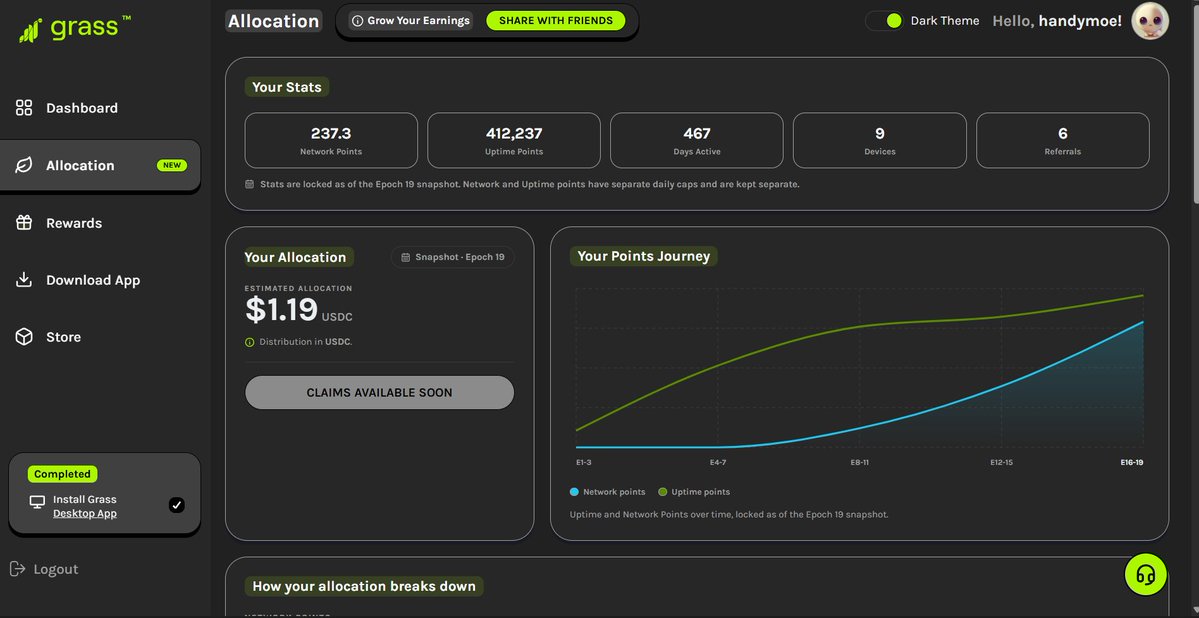Click the calendar icon in Snapshot badge
This screenshot has height=618, width=1199.
[x=406, y=257]
